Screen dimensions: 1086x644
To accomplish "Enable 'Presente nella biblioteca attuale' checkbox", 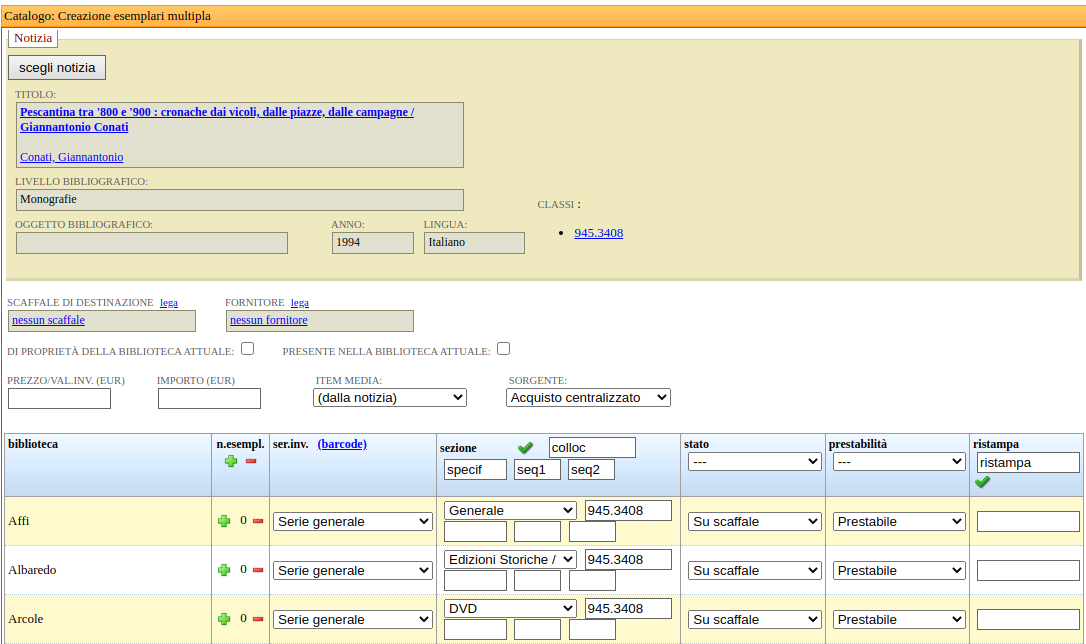I will pos(504,349).
